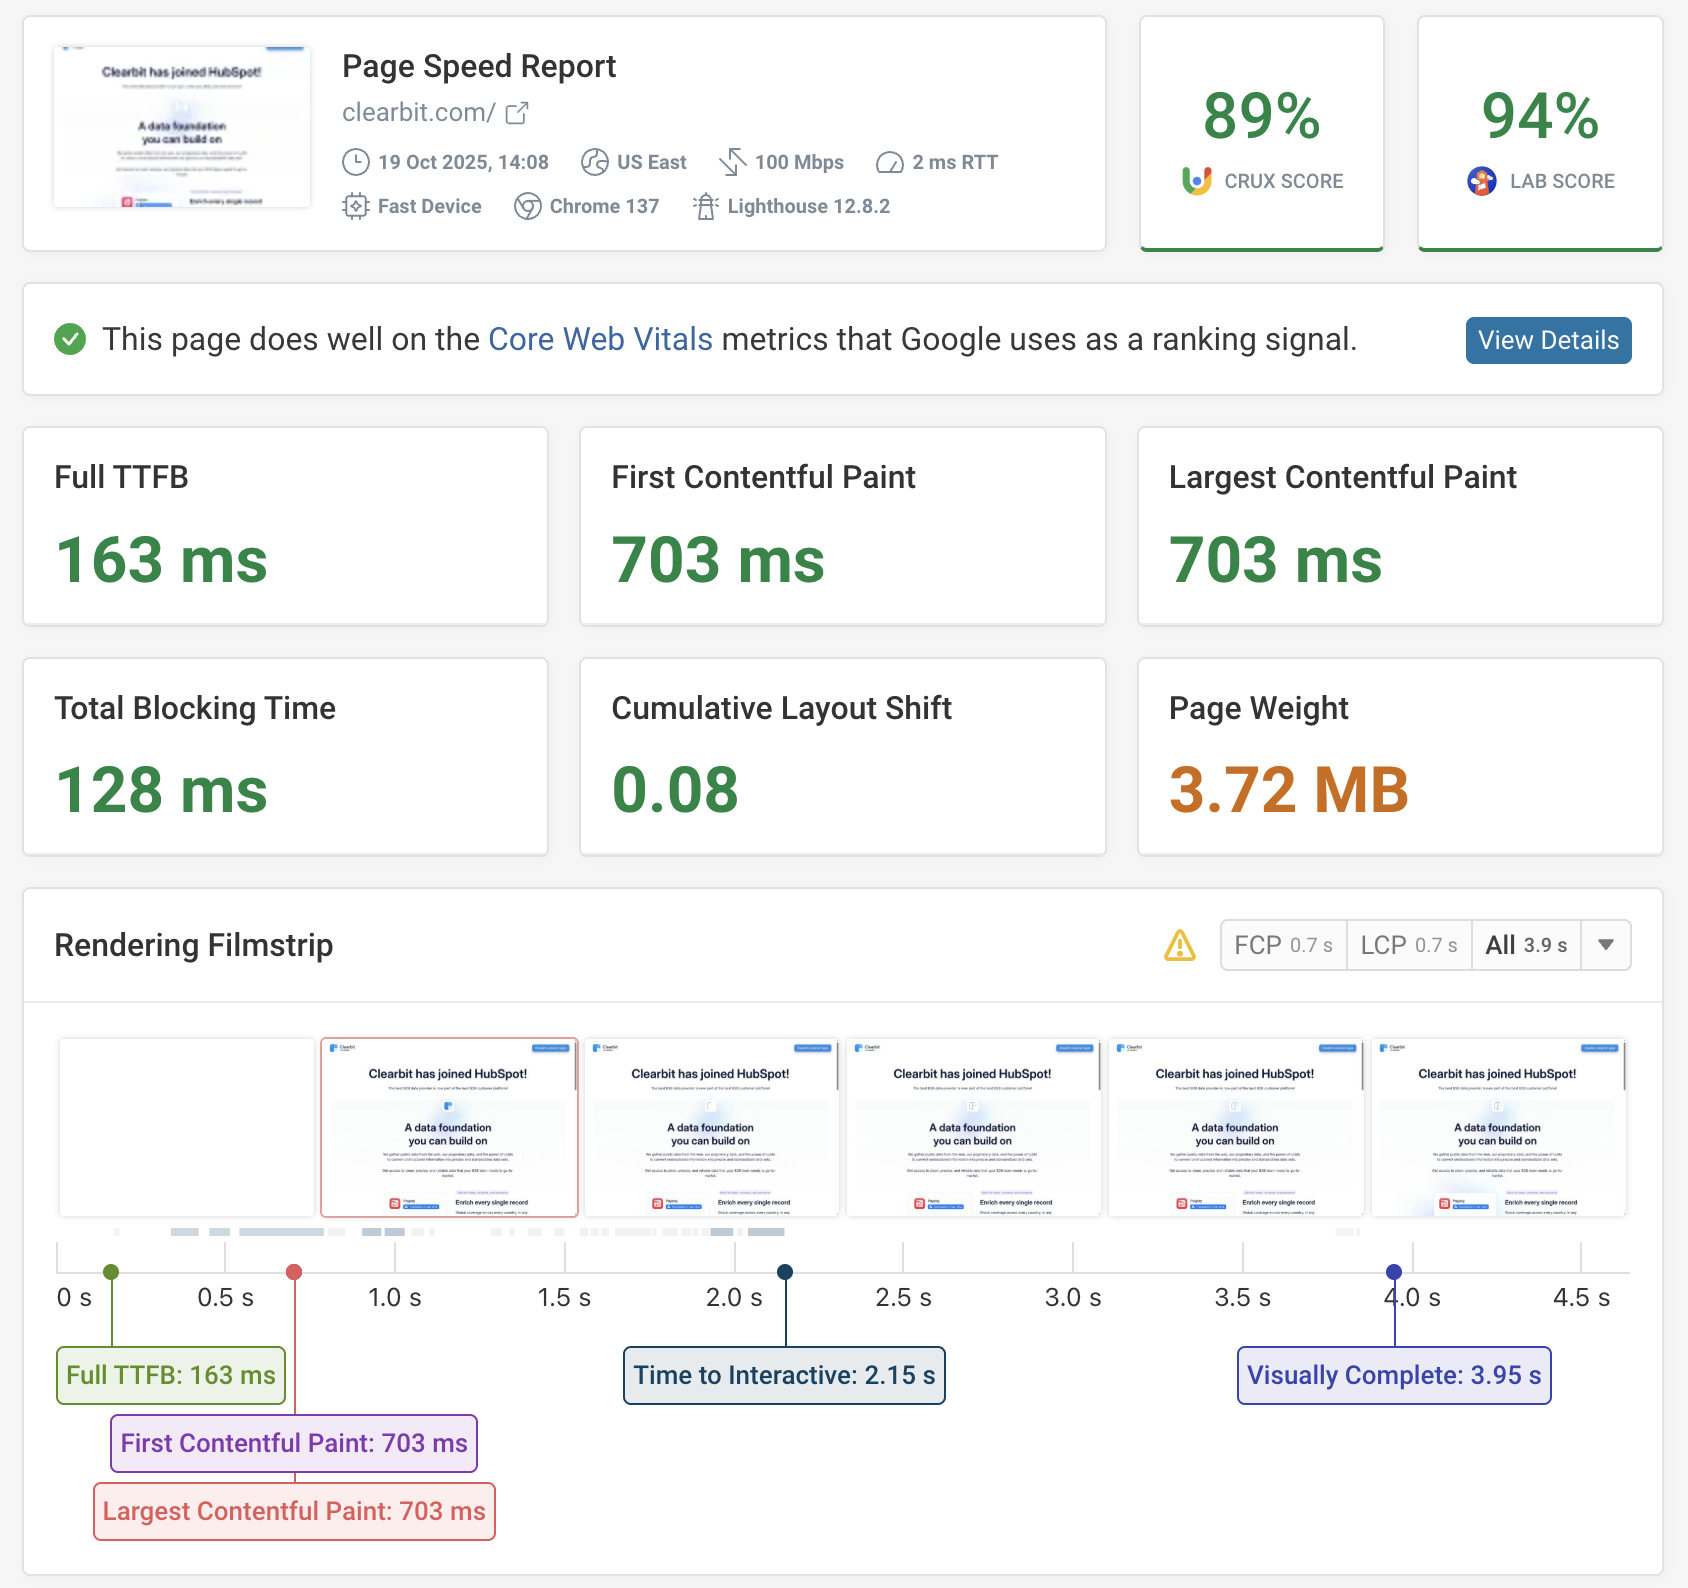The image size is (1688, 1588).
Task: Click the yellow warning triangle in Rendering Filmstrip
Action: point(1180,945)
